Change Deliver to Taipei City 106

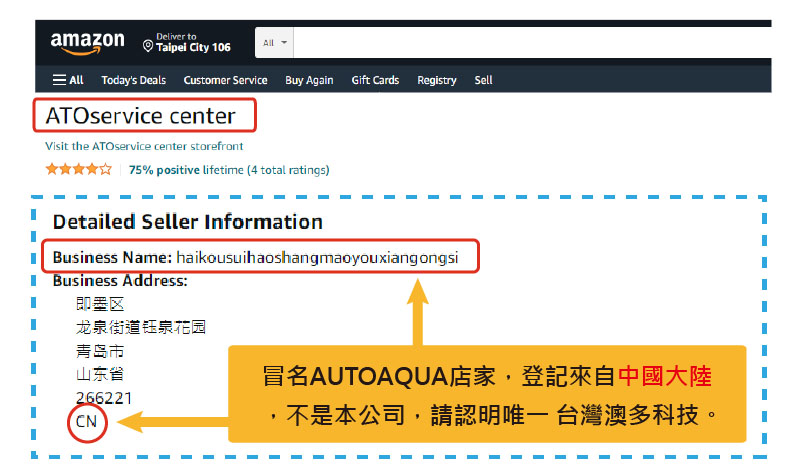tap(186, 42)
